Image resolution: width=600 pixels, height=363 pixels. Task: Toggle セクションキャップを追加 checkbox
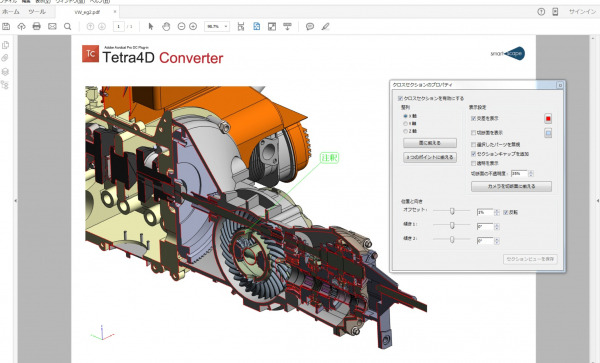tap(473, 154)
